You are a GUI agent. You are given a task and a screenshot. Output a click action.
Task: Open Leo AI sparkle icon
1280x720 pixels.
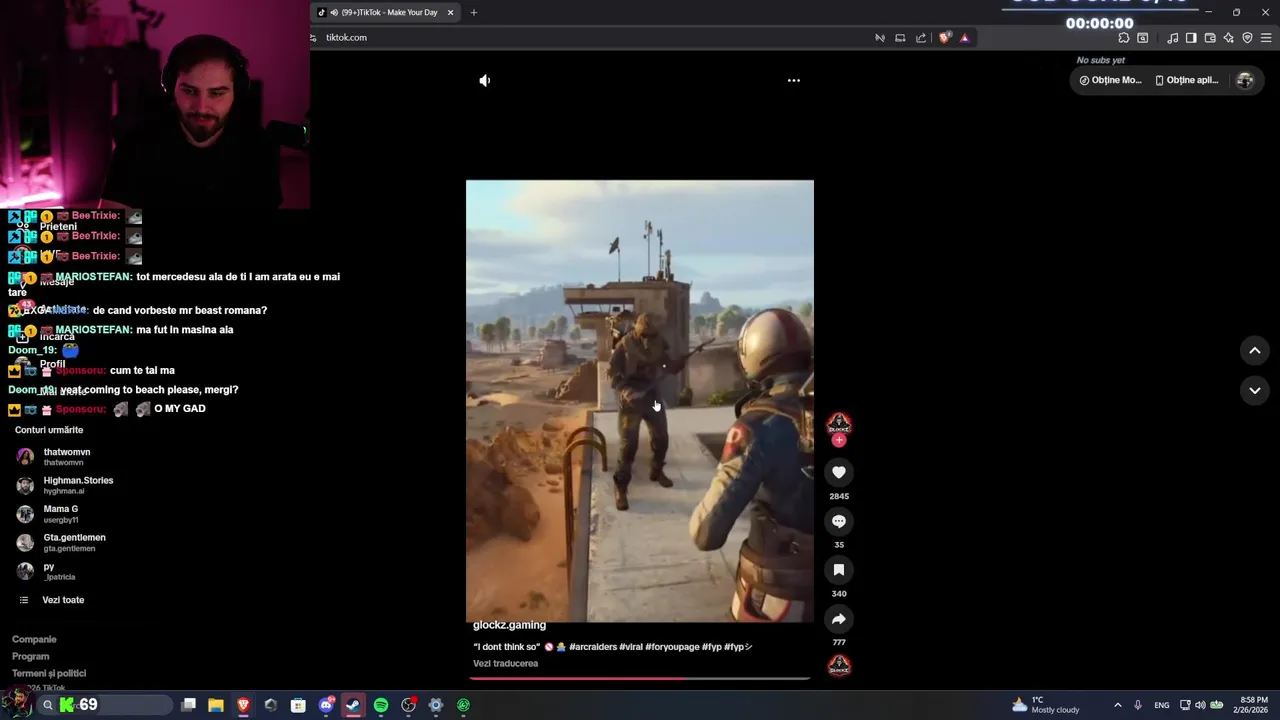1229,38
